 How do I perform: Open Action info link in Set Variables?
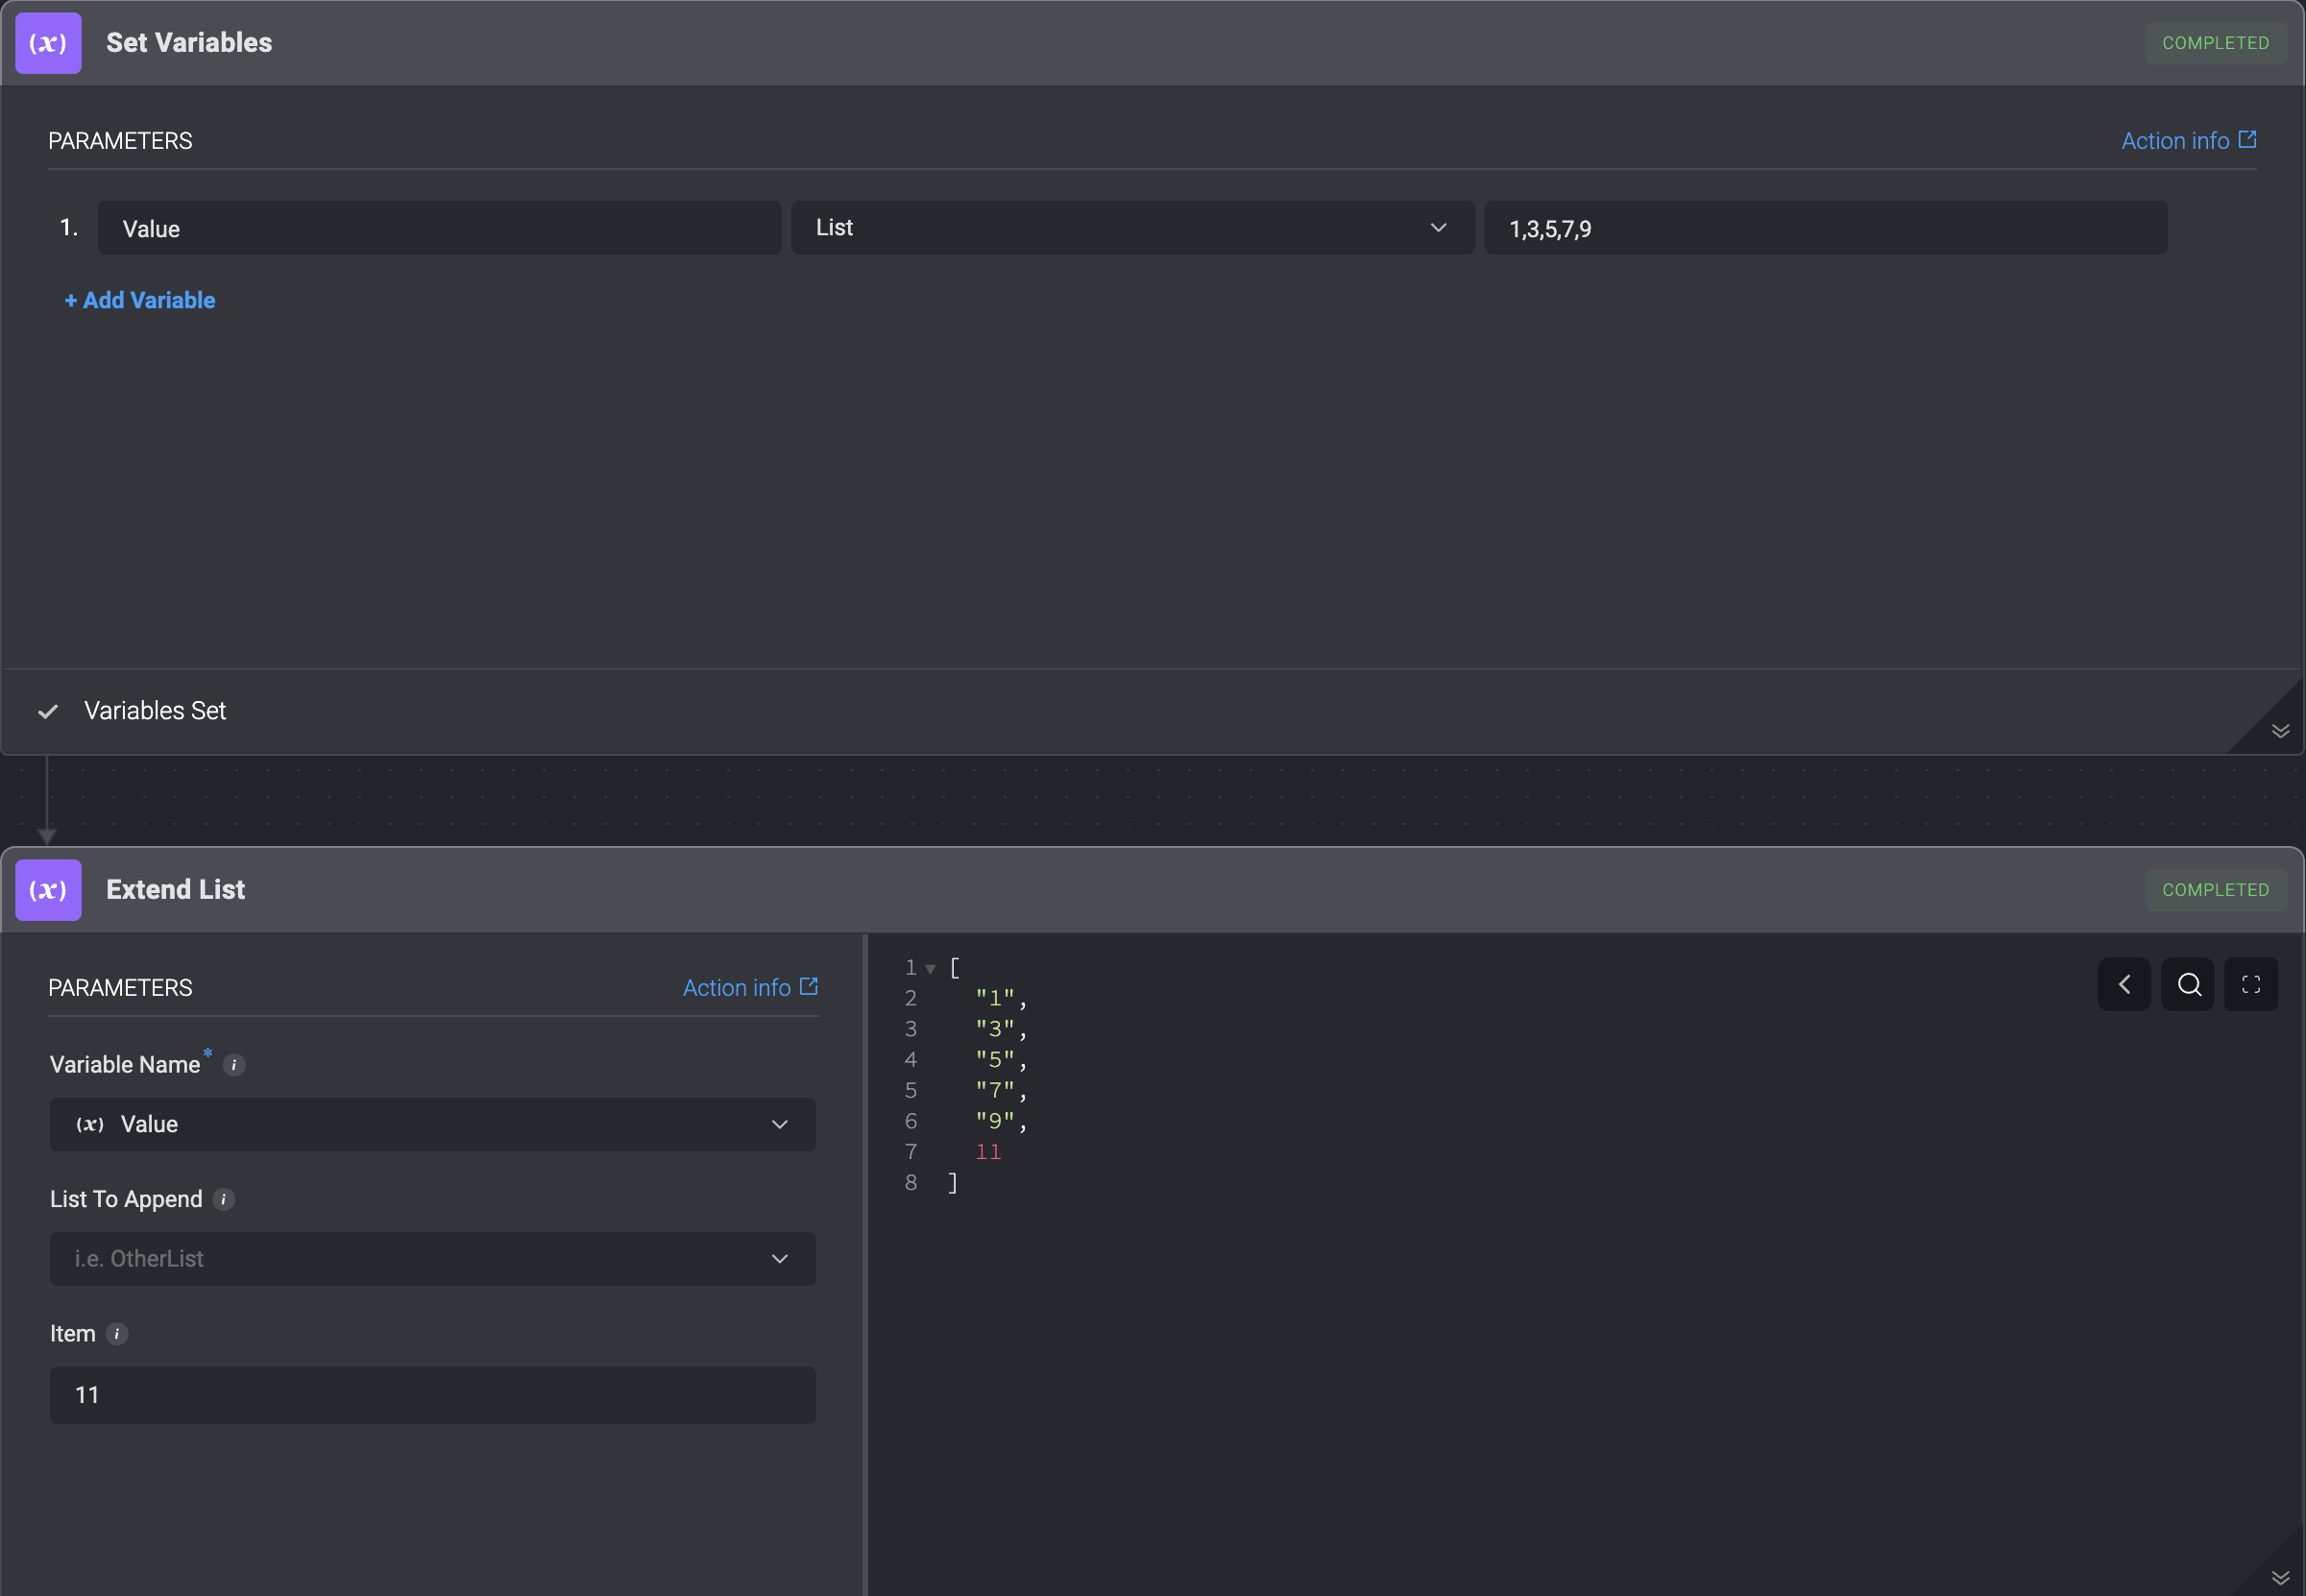(x=2188, y=141)
